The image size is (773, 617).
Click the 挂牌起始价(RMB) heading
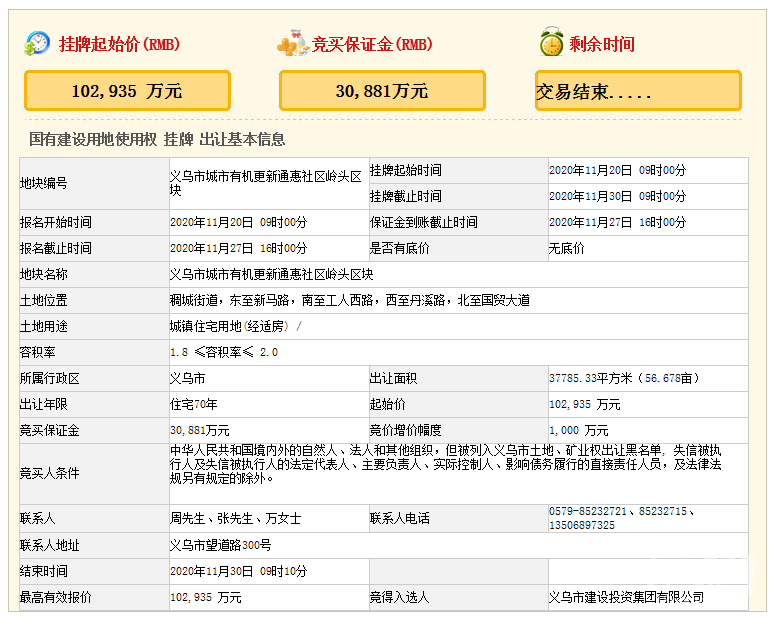coord(119,44)
